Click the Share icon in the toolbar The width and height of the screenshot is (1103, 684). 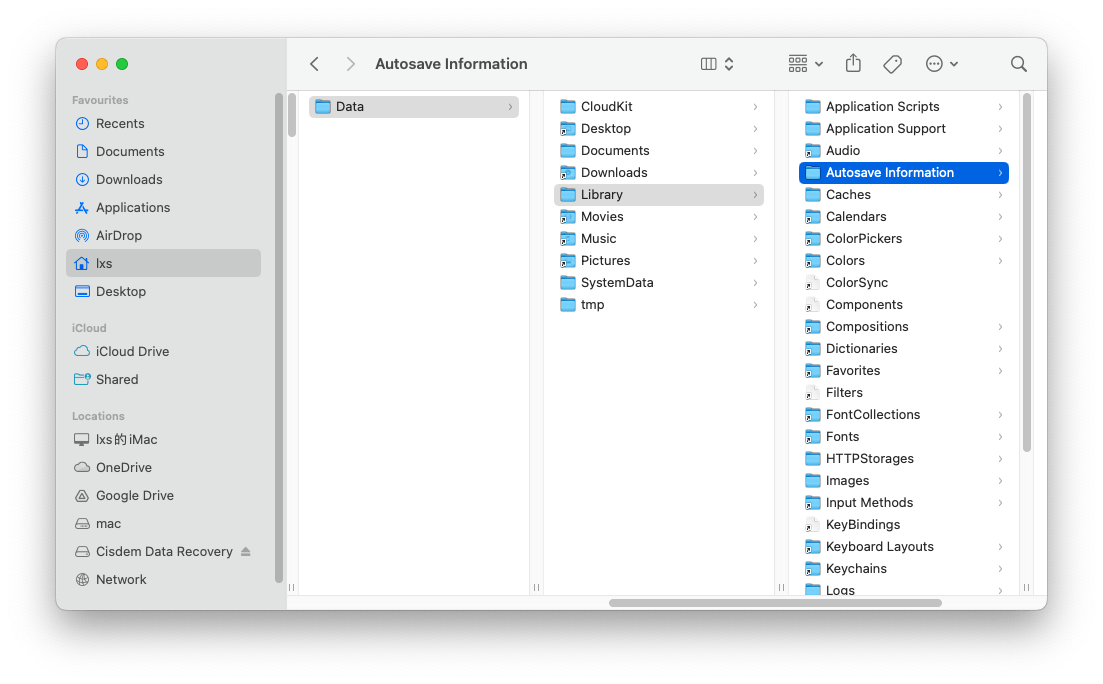coord(852,63)
